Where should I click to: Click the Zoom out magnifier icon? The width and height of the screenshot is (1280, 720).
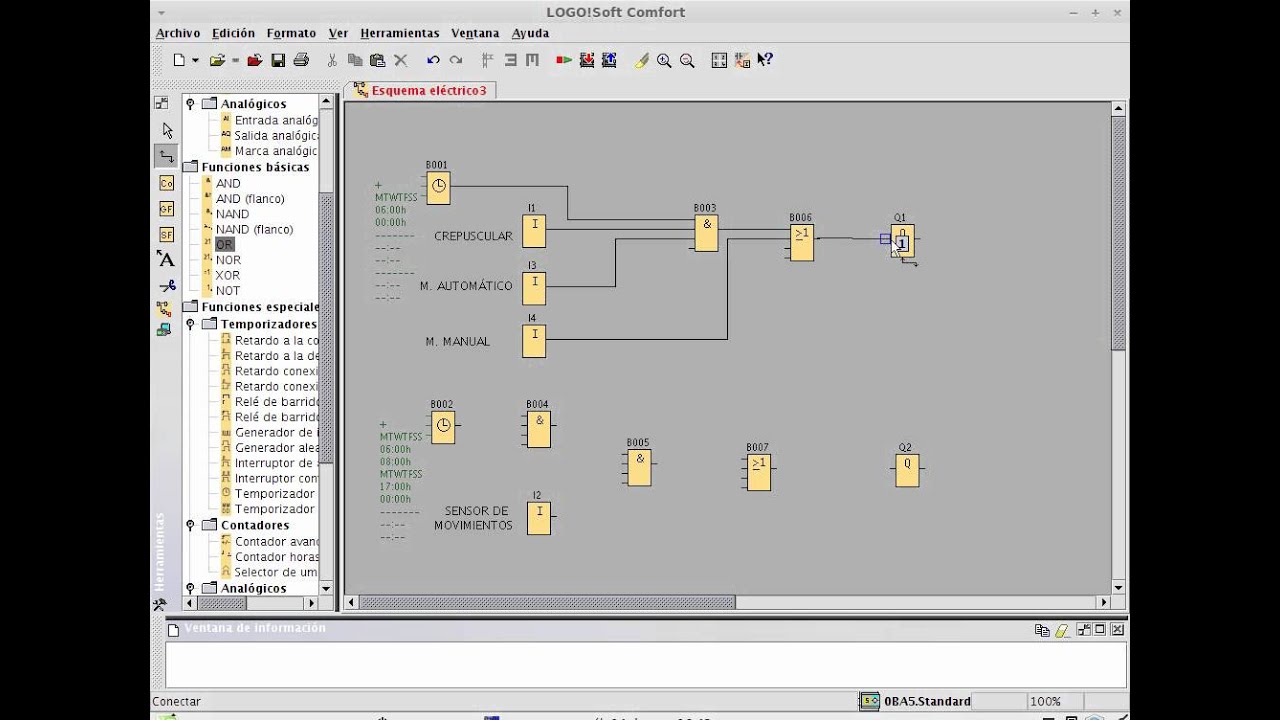[x=687, y=61]
